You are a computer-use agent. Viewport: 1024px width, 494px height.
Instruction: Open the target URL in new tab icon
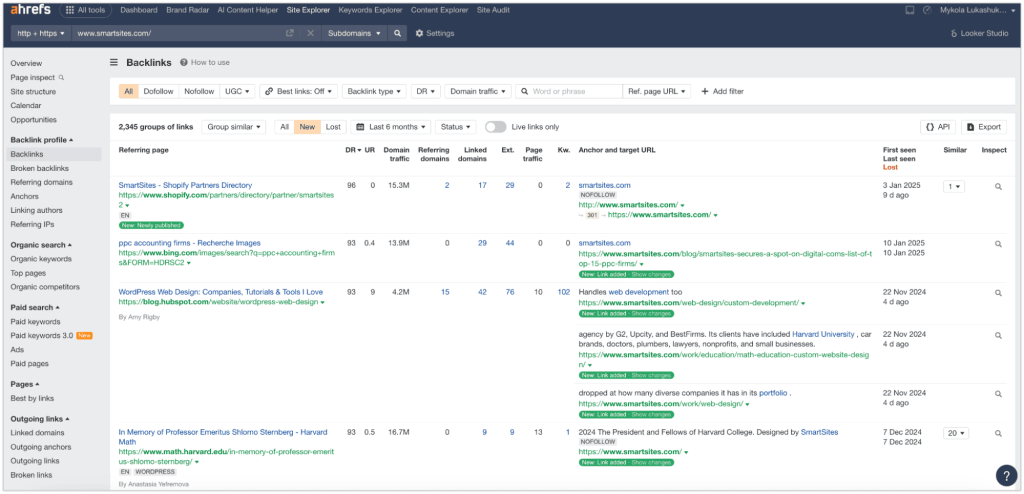click(x=289, y=33)
